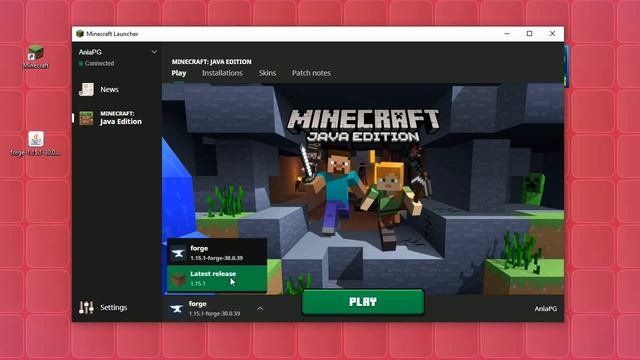Open the Settings sliders icon
This screenshot has height=360, width=640.
tap(86, 307)
